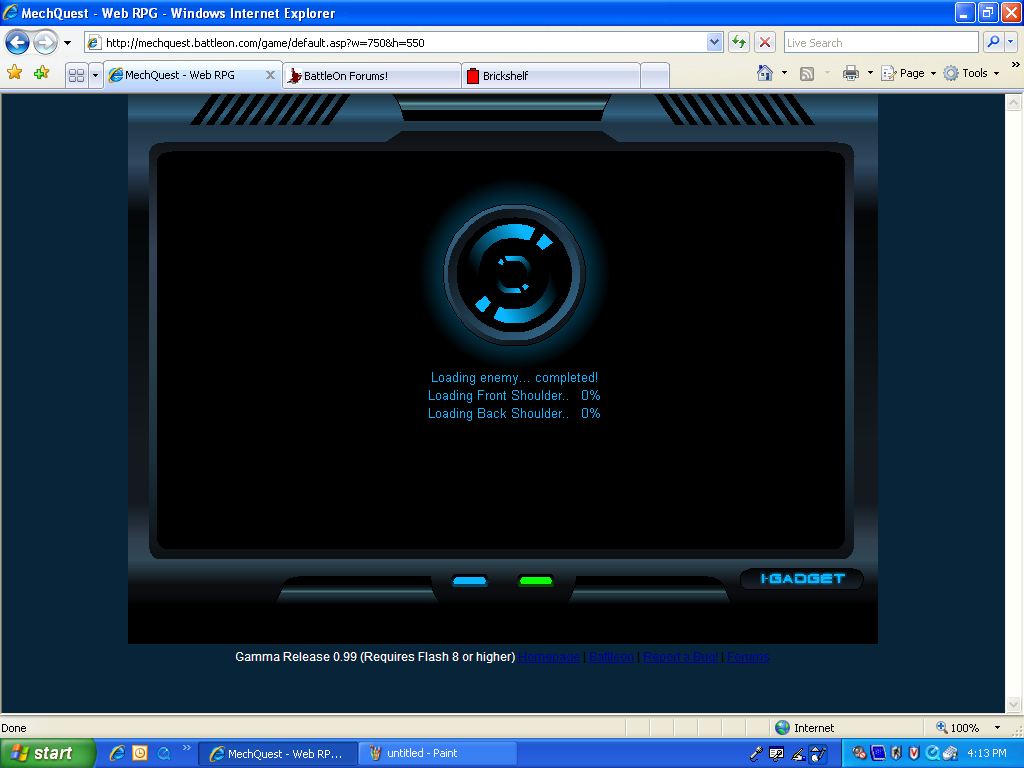
Task: Unmute the volume in the system tray
Action: pos(858,752)
